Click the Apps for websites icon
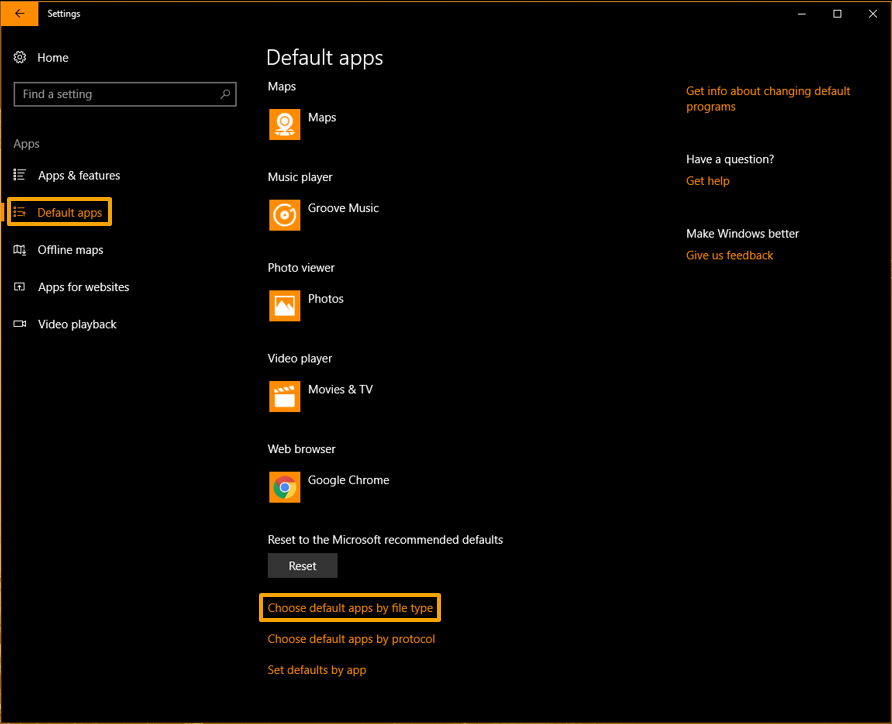 tap(20, 287)
